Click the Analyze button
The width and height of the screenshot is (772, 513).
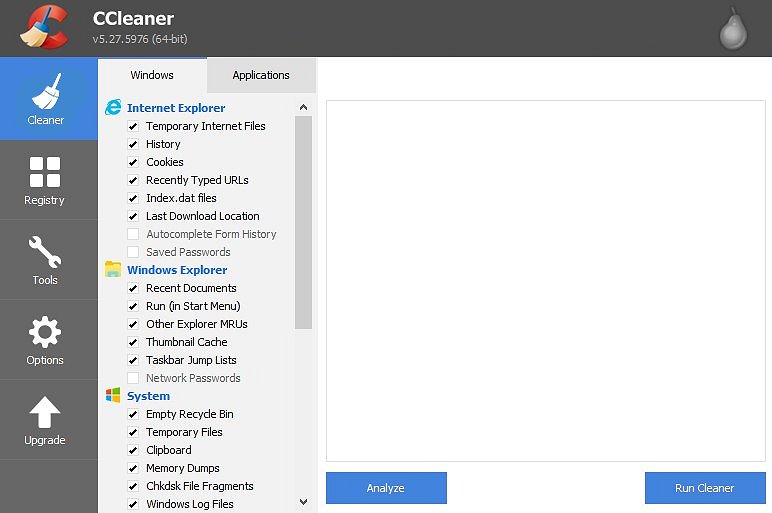pos(386,488)
